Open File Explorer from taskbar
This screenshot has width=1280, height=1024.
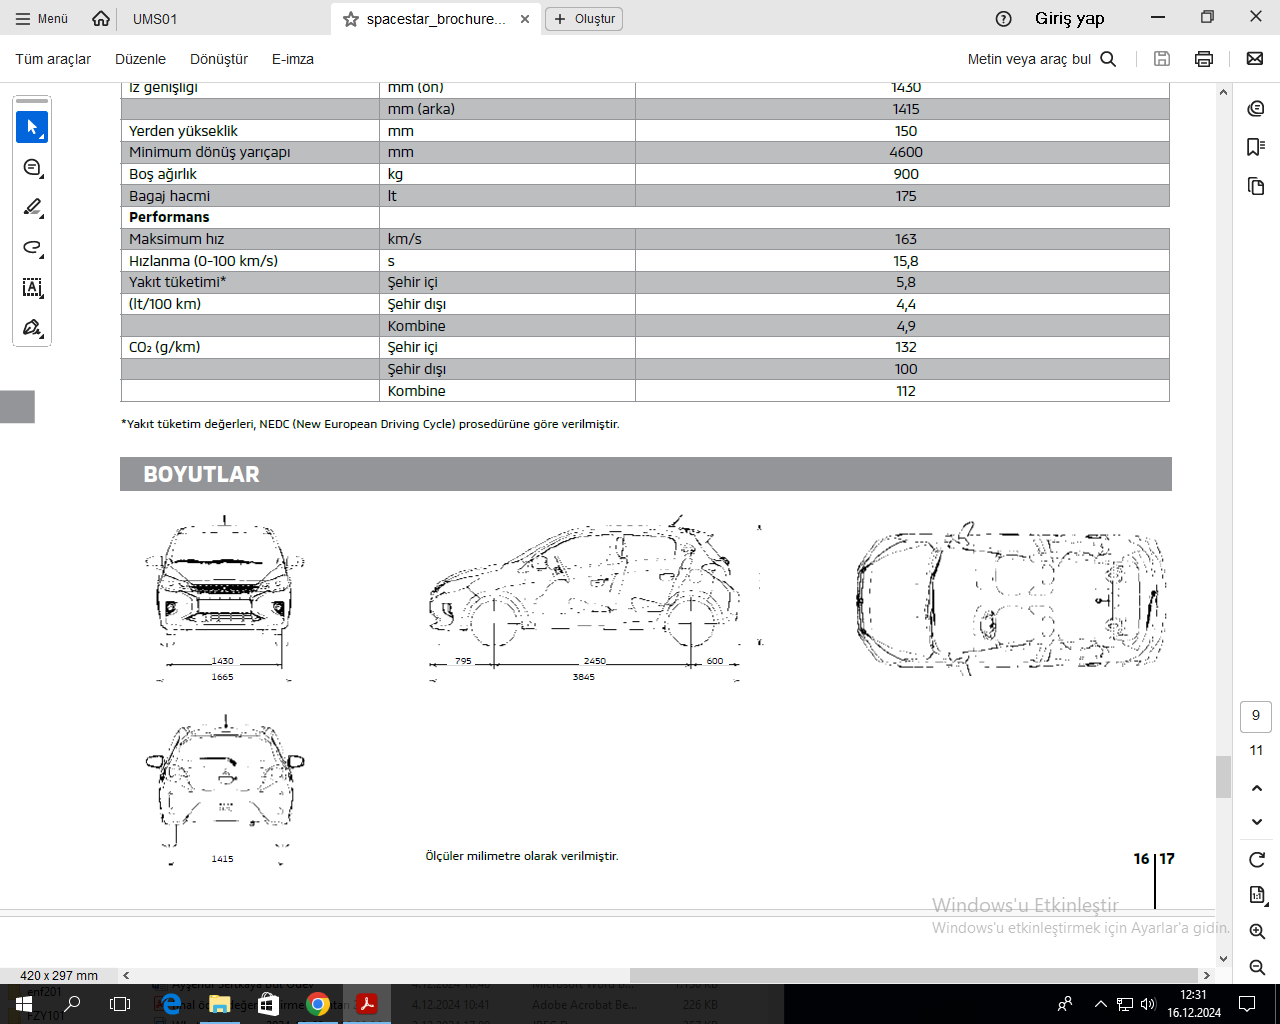220,1004
